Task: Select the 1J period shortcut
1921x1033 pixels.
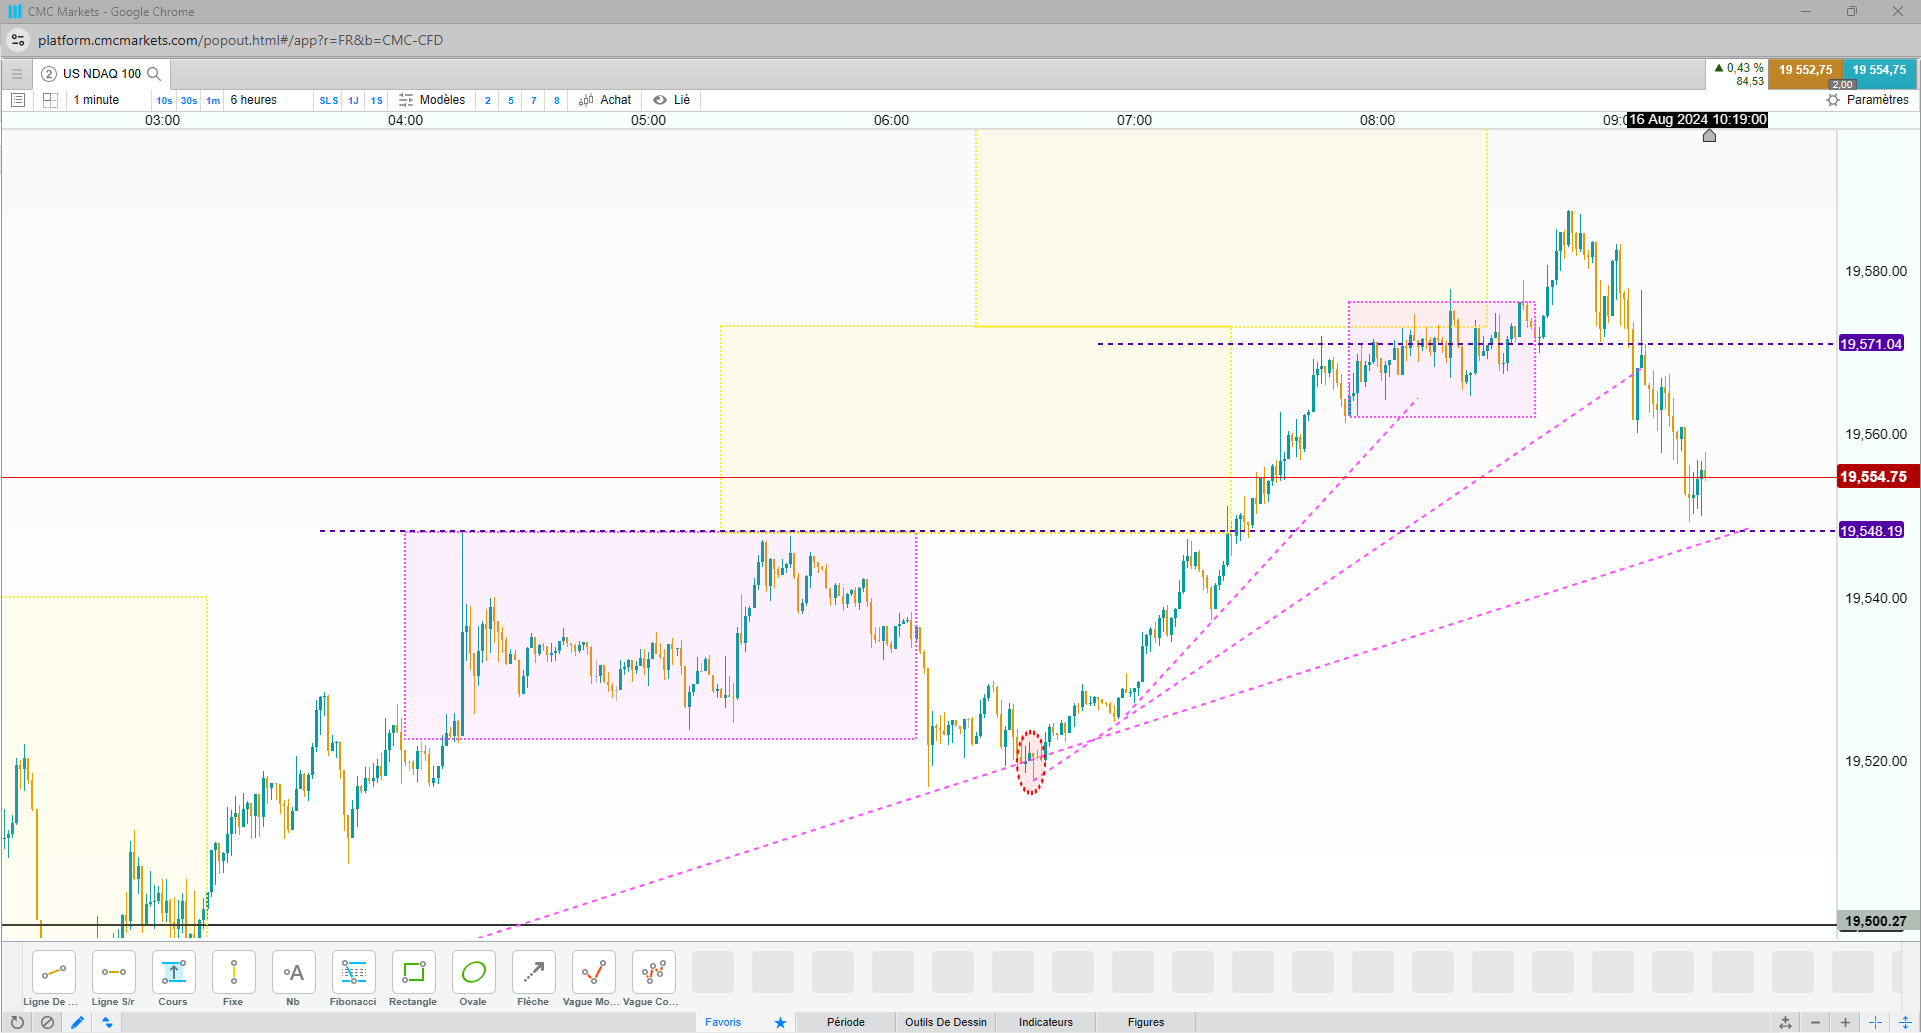Action: [x=353, y=100]
